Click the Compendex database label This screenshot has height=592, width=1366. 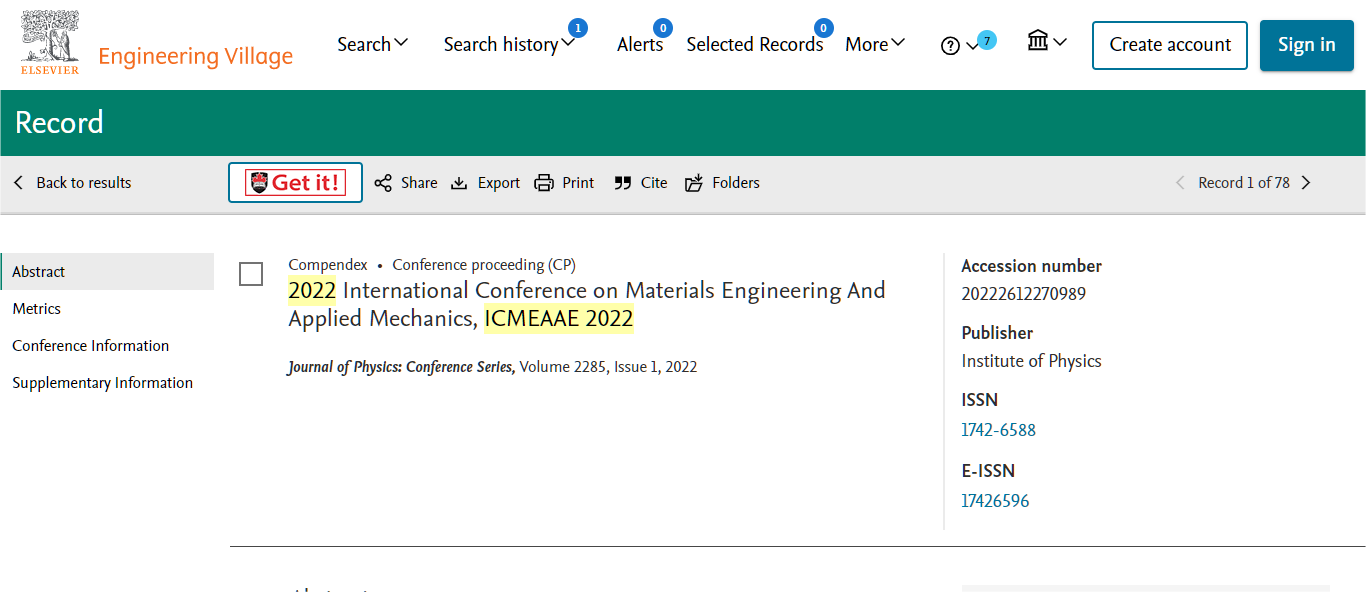328,265
